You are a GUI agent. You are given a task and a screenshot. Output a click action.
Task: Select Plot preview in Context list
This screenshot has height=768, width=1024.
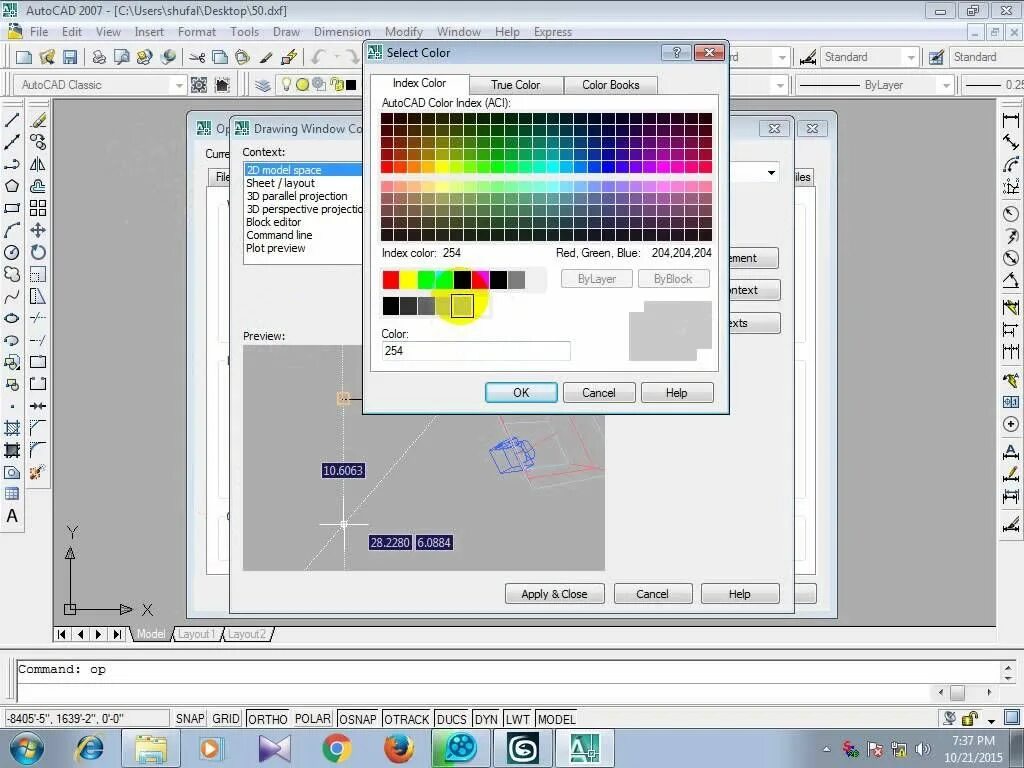click(x=302, y=248)
